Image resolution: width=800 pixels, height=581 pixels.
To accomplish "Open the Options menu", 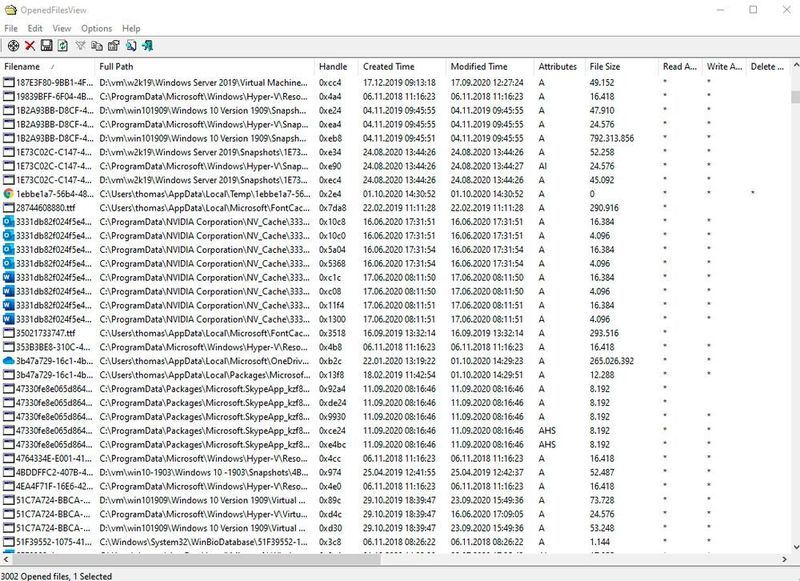I will tap(96, 29).
